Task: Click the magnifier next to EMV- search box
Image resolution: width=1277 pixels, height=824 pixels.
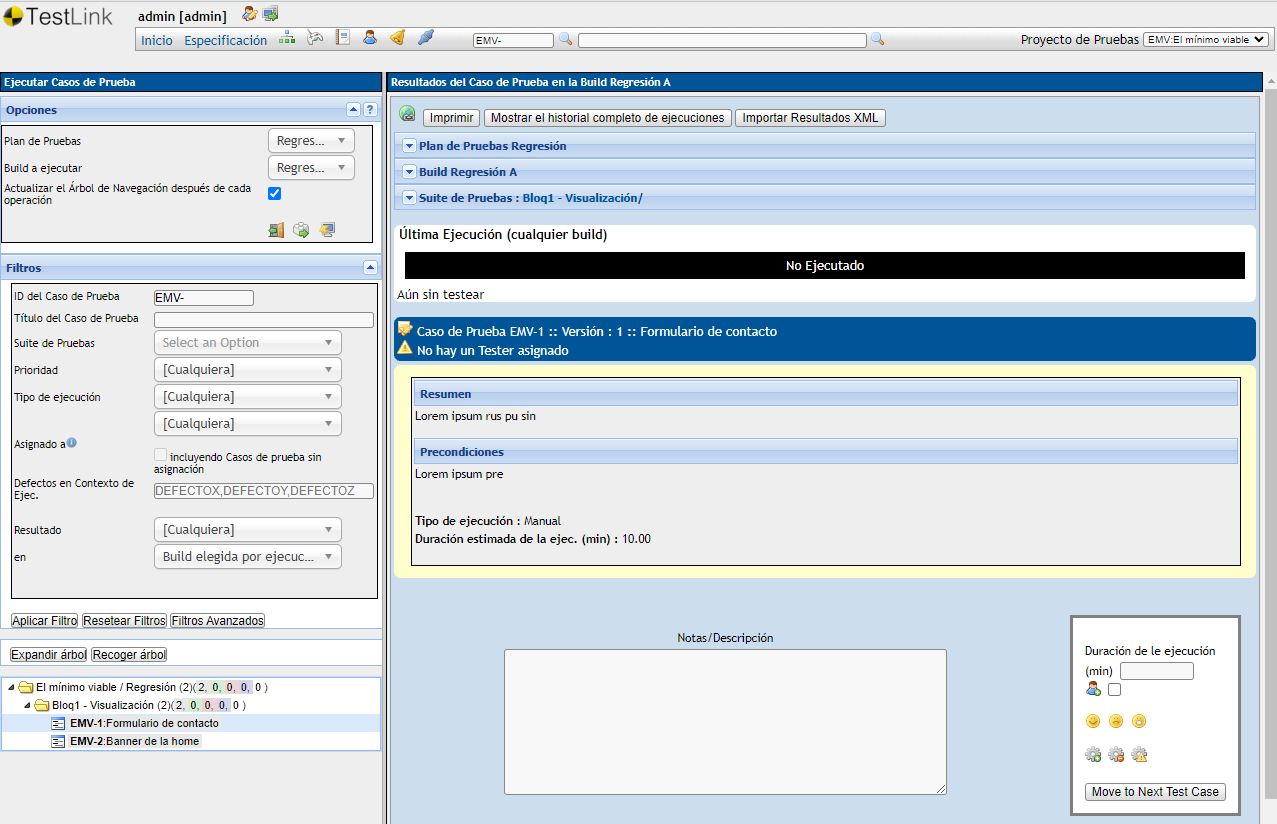Action: coord(565,40)
